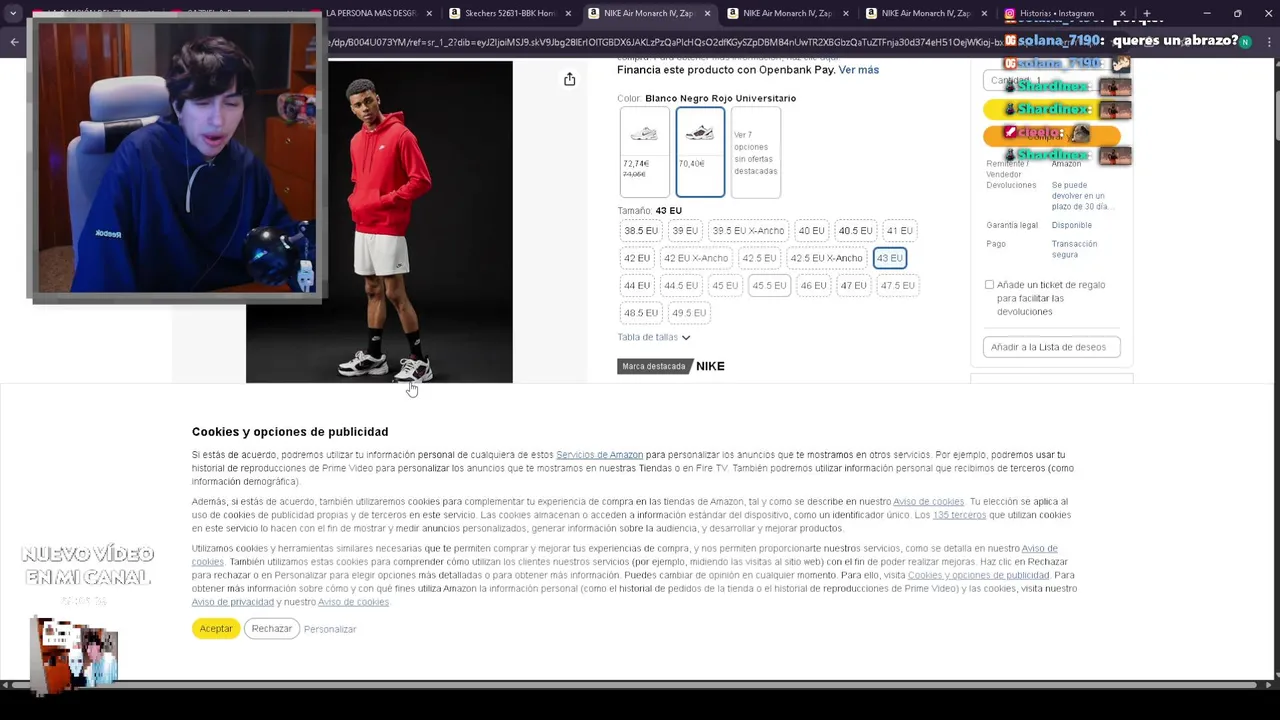Expand the 'Tabla de tallas' chevron
Image resolution: width=1280 pixels, height=720 pixels.
click(685, 338)
